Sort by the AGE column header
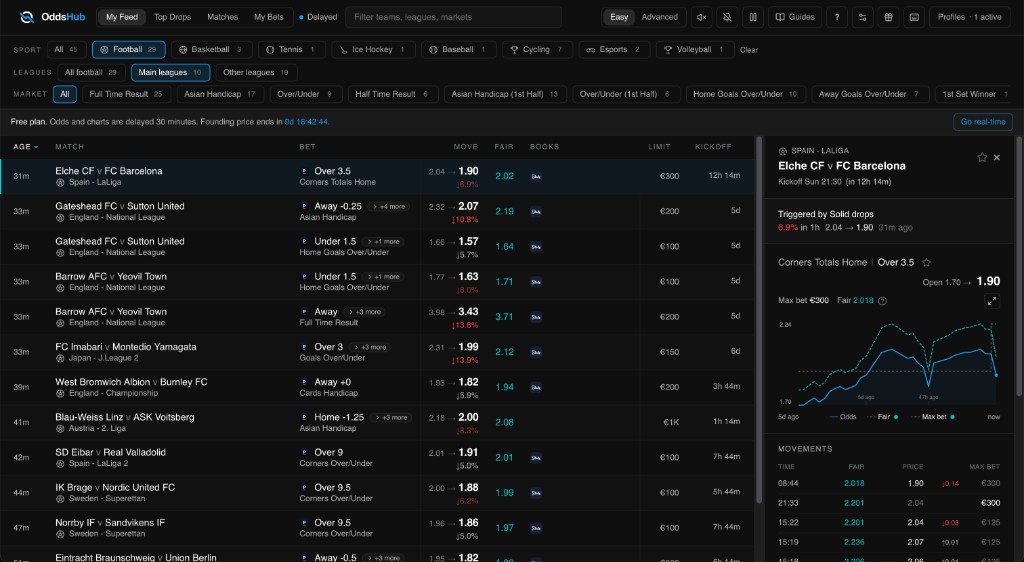The width and height of the screenshot is (1024, 562). pos(25,147)
